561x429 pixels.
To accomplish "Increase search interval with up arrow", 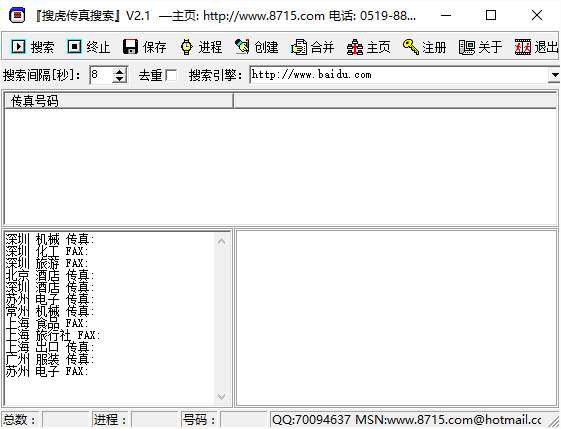I will [x=119, y=71].
